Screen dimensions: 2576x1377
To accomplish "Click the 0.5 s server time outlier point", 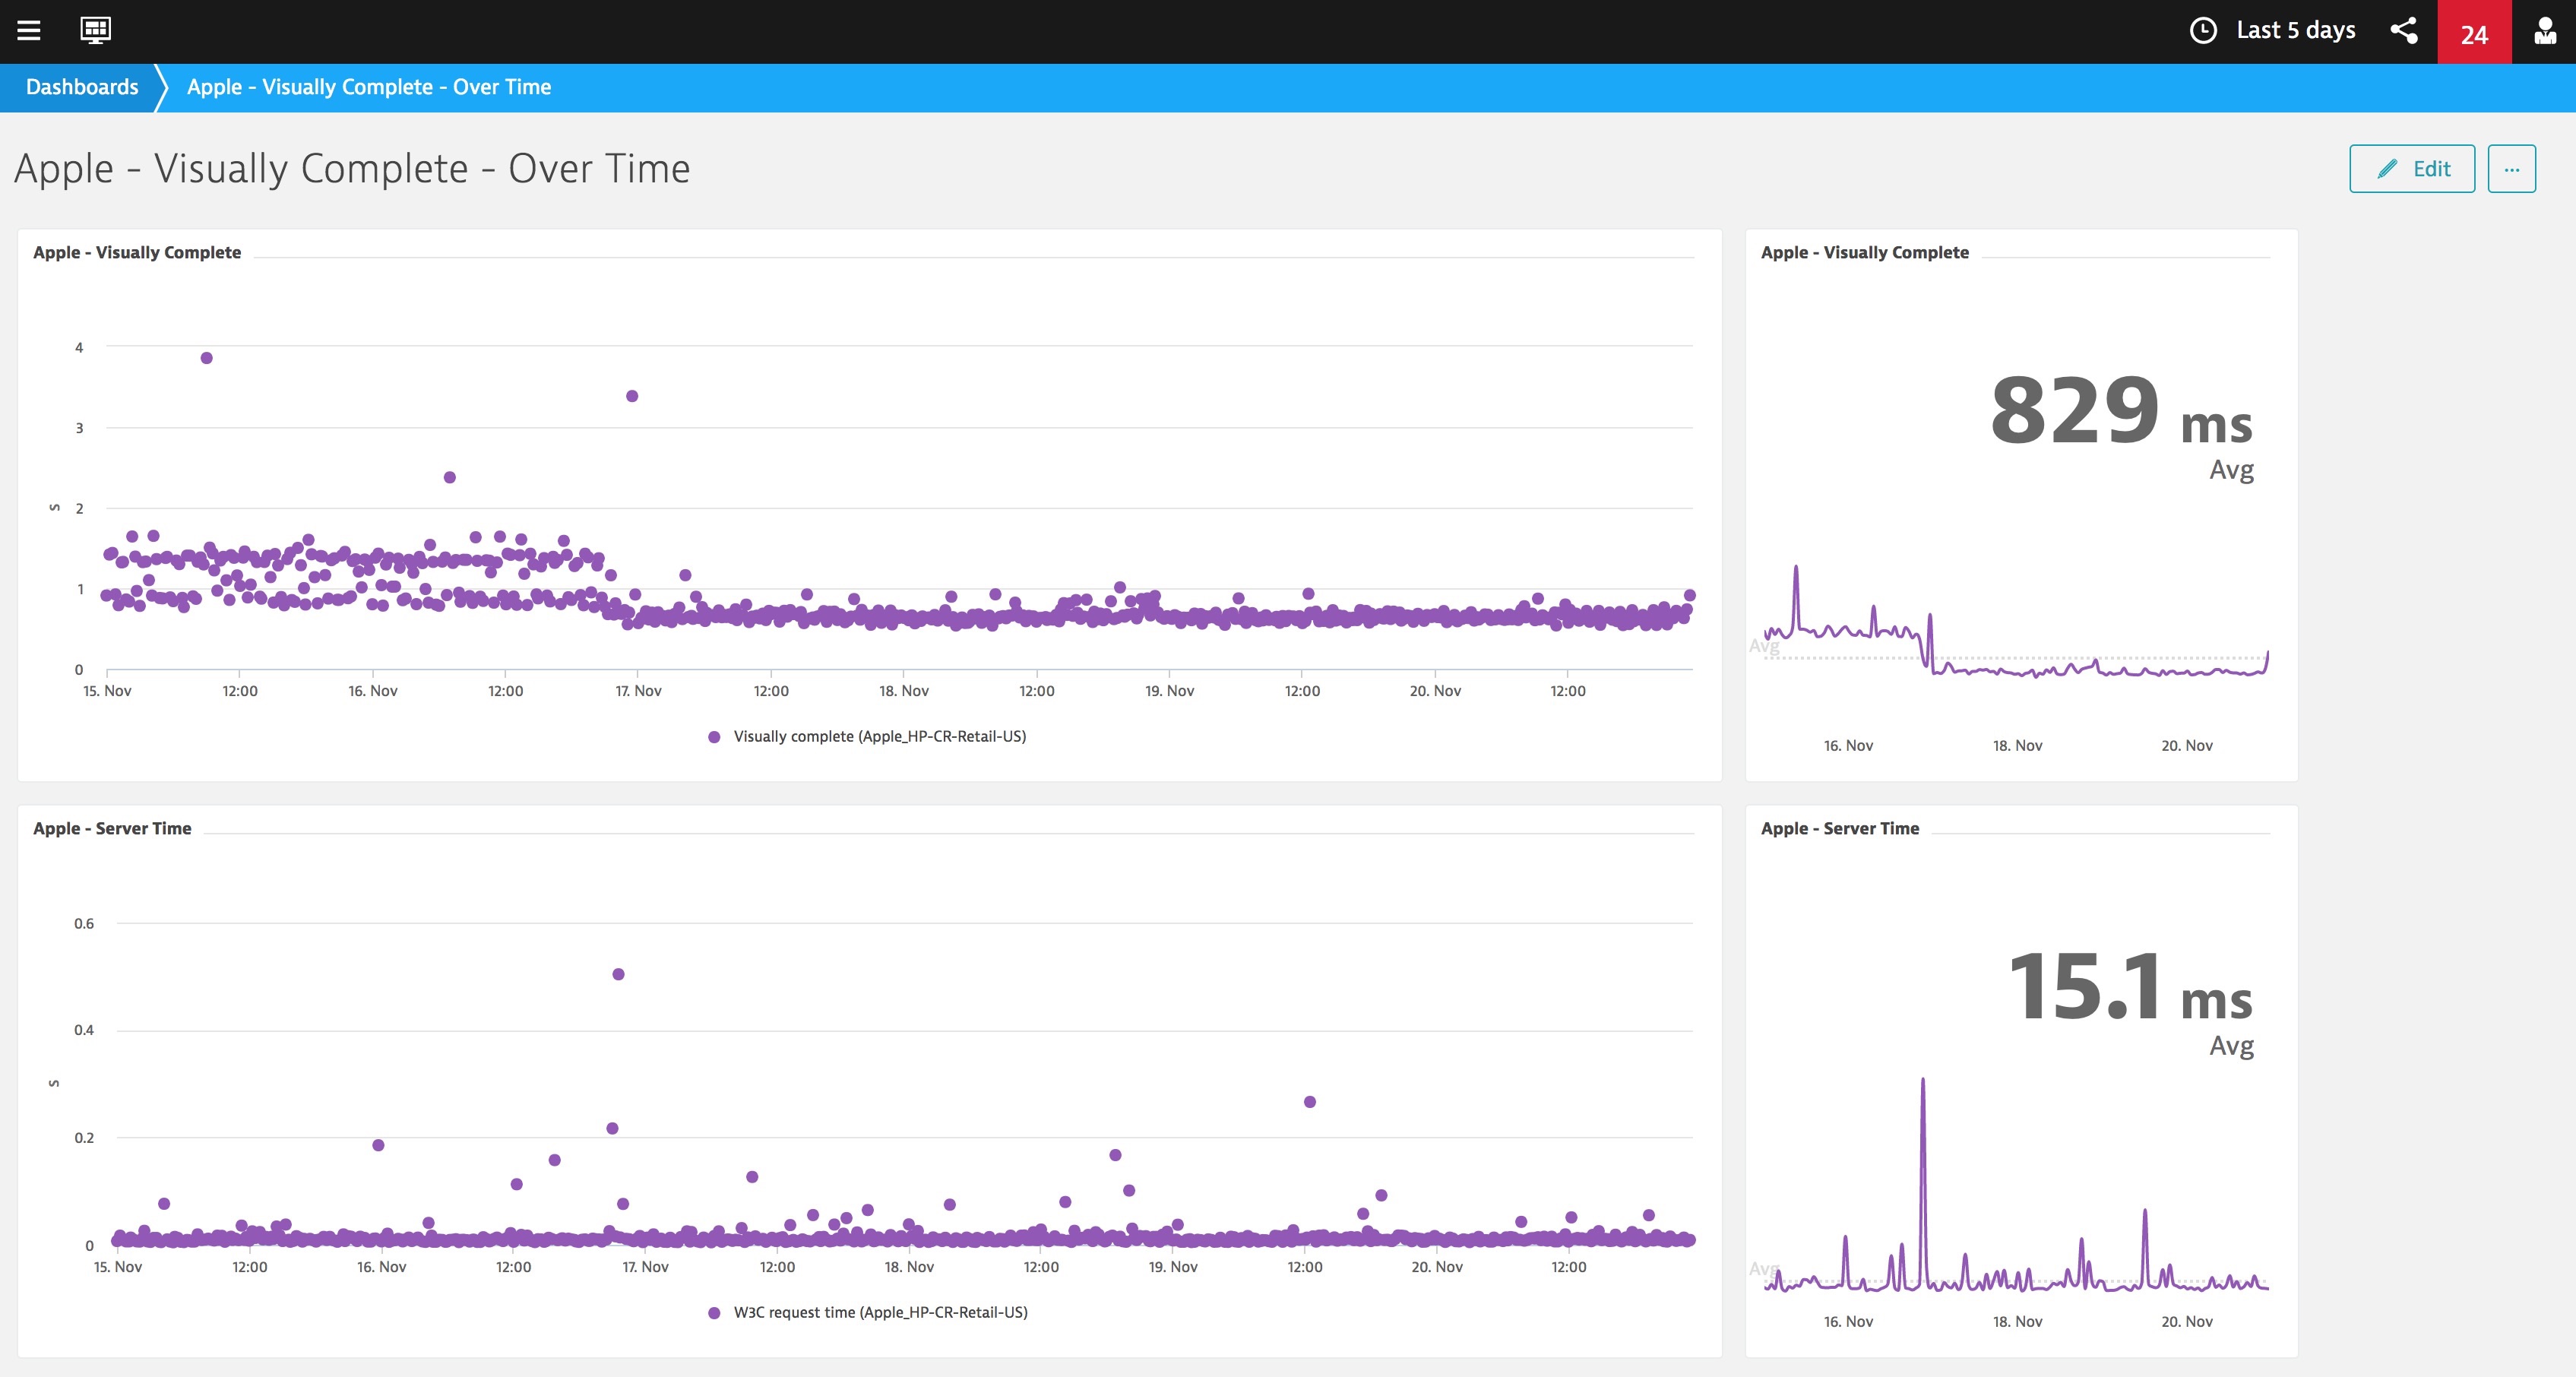I will coord(618,974).
